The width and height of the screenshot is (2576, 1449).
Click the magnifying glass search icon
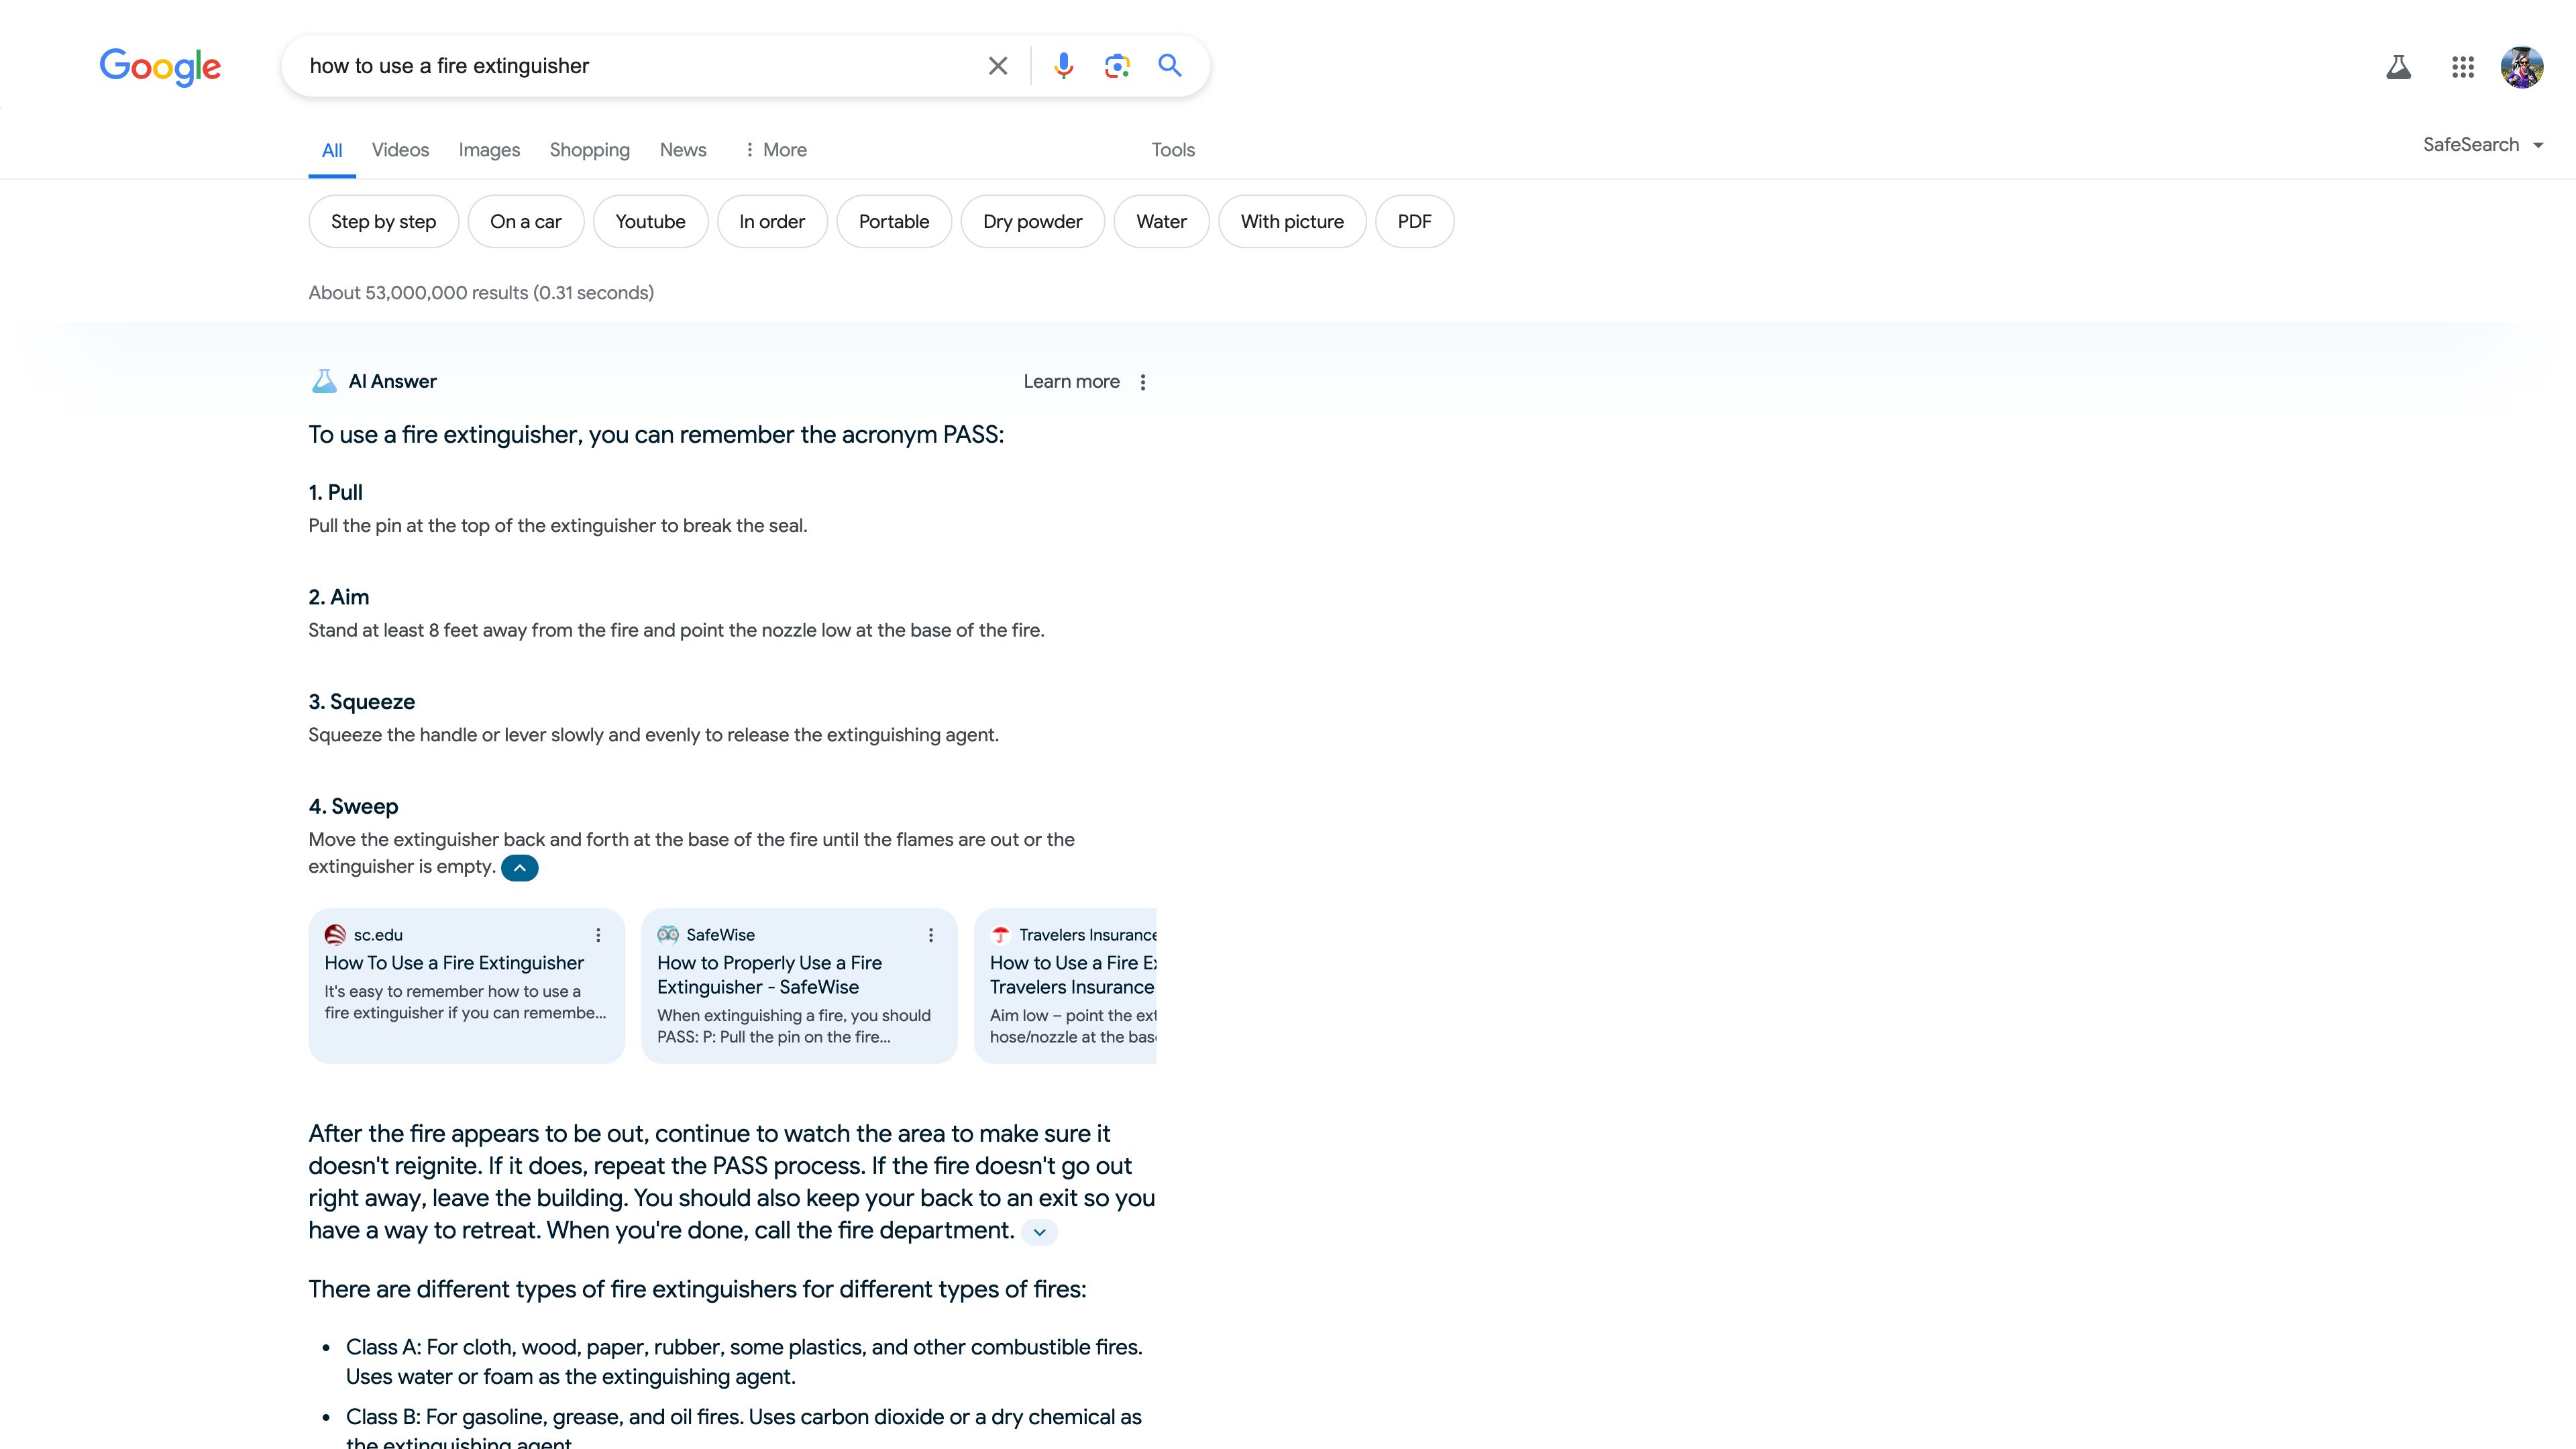1169,66
